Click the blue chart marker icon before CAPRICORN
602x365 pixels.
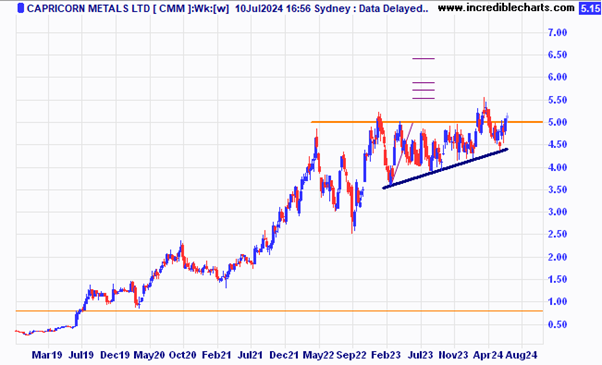pyautogui.click(x=20, y=8)
